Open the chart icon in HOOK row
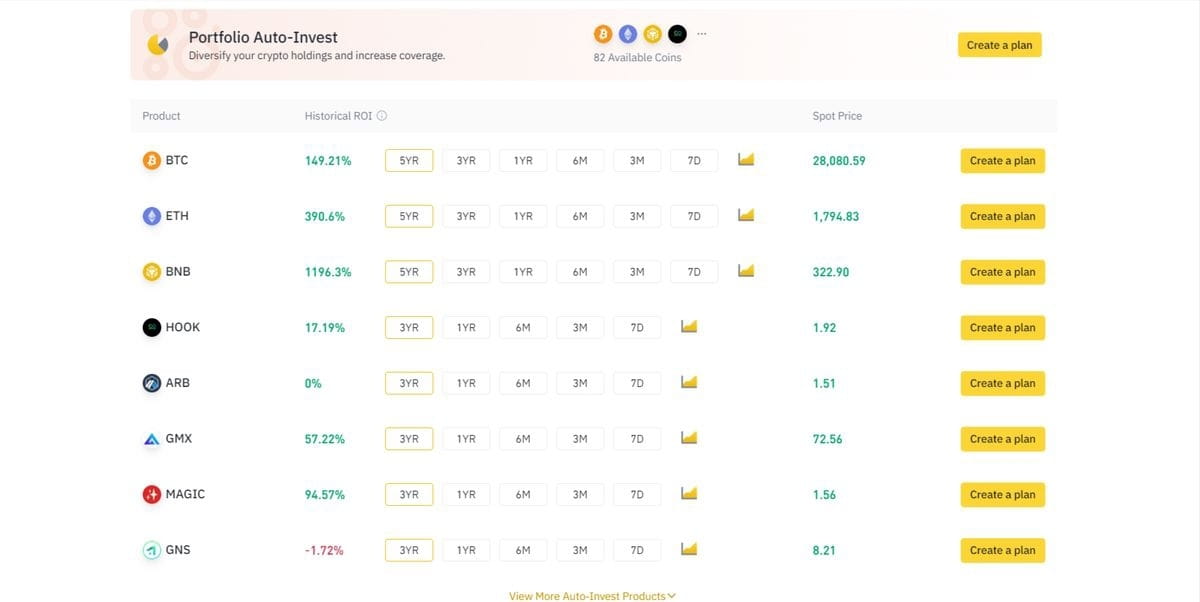This screenshot has height=602, width=1200. 689,326
